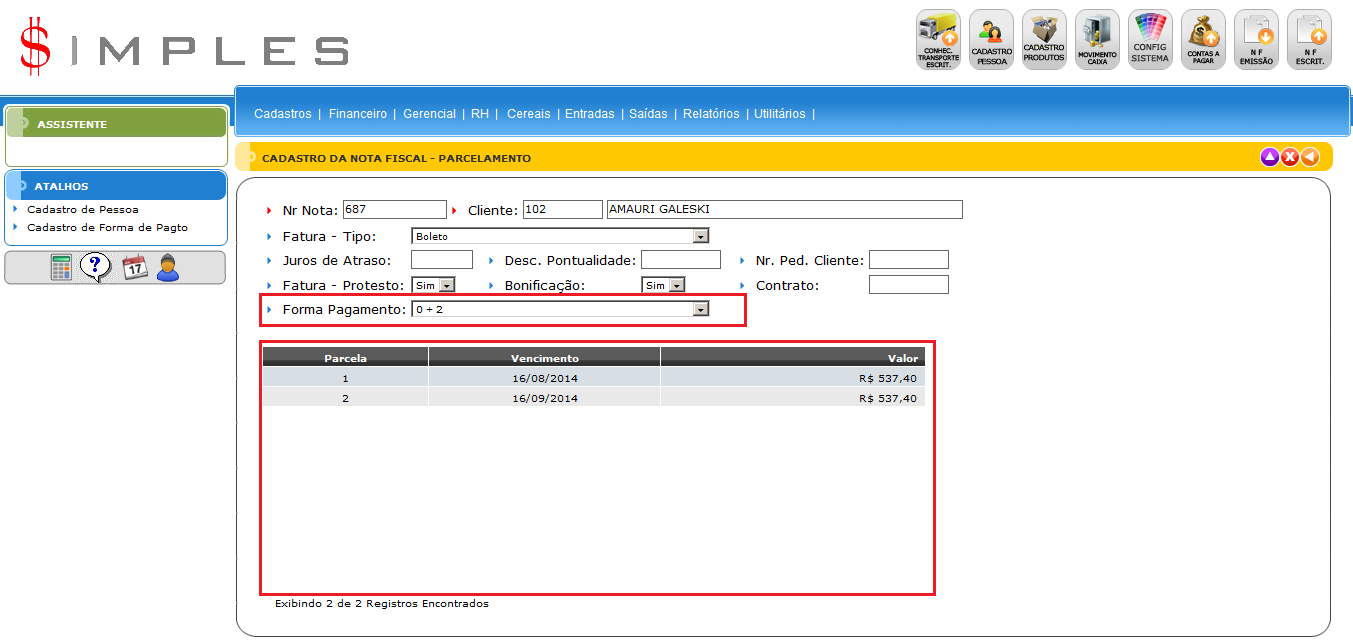
Task: Click the orange back arrow icon
Action: [1309, 157]
